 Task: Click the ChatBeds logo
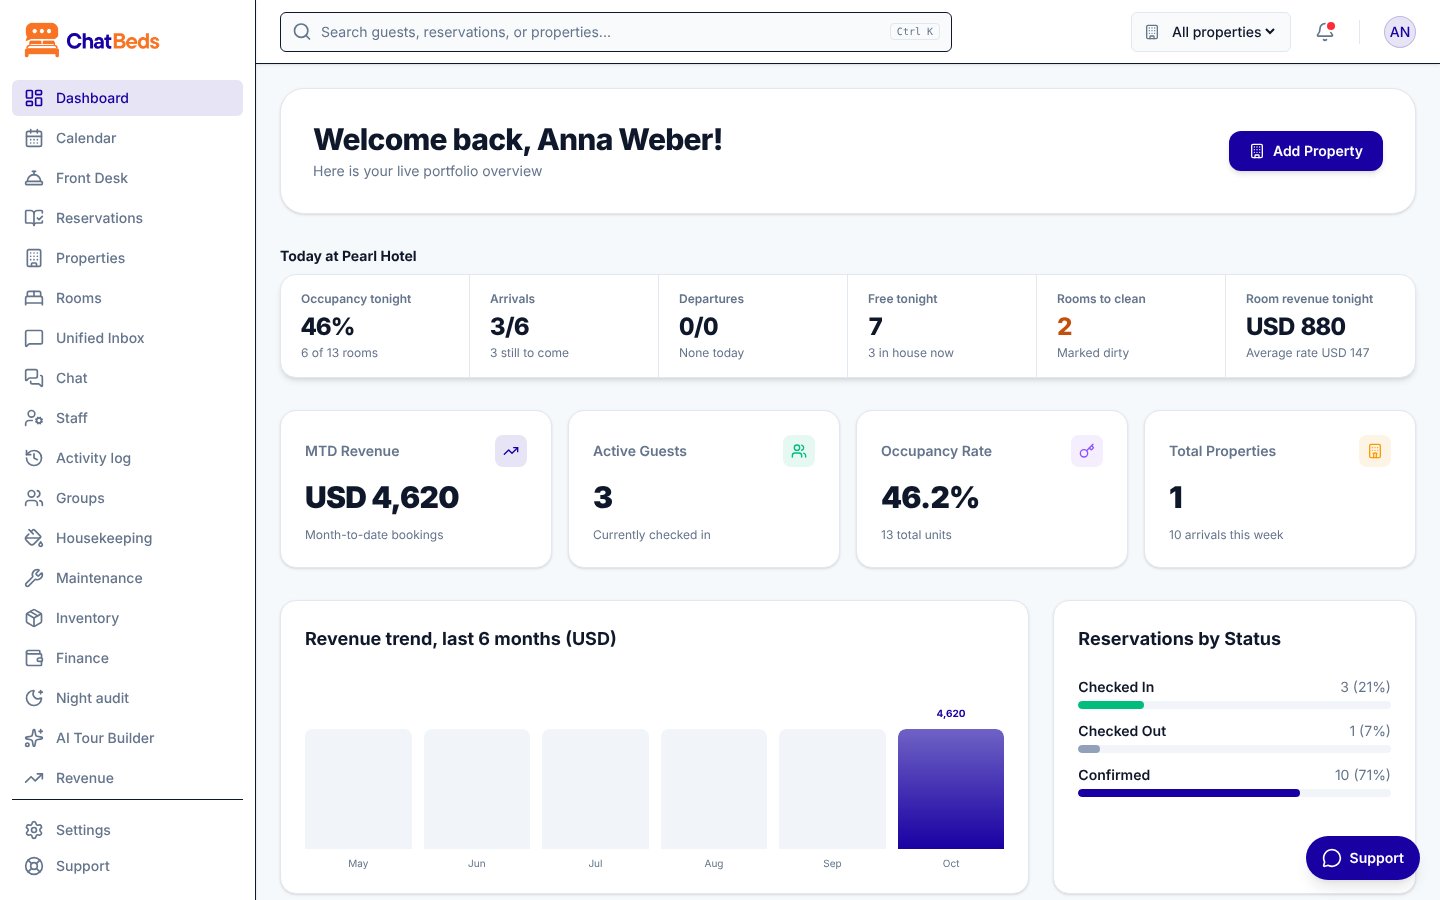point(92,41)
